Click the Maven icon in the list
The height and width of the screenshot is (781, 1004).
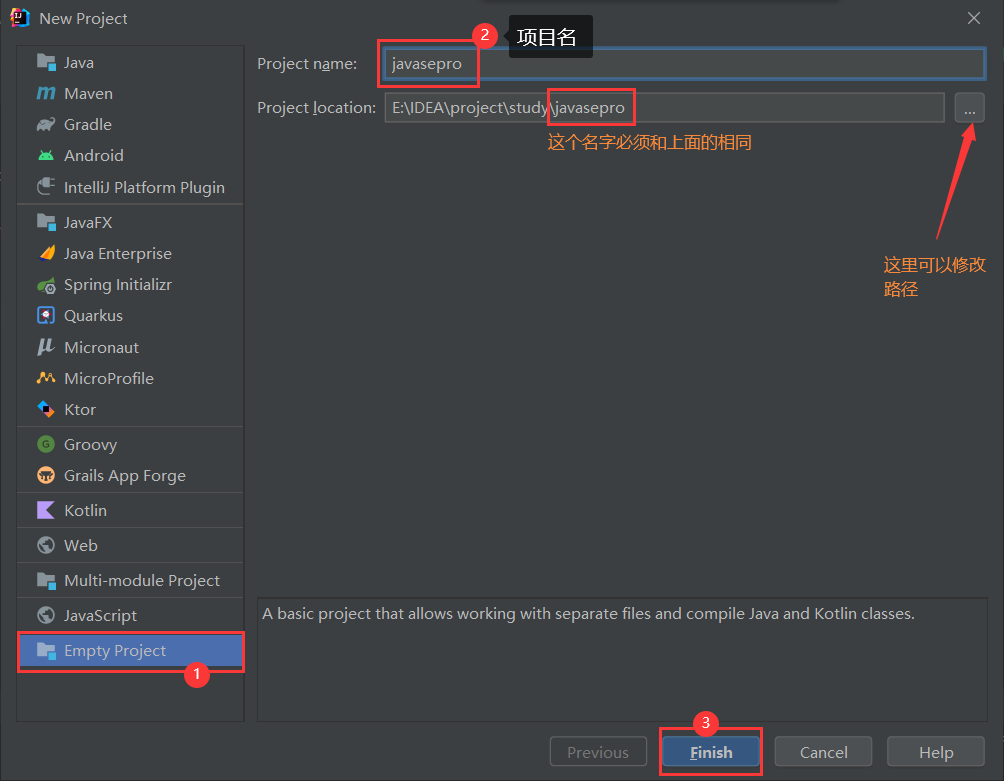click(x=46, y=93)
